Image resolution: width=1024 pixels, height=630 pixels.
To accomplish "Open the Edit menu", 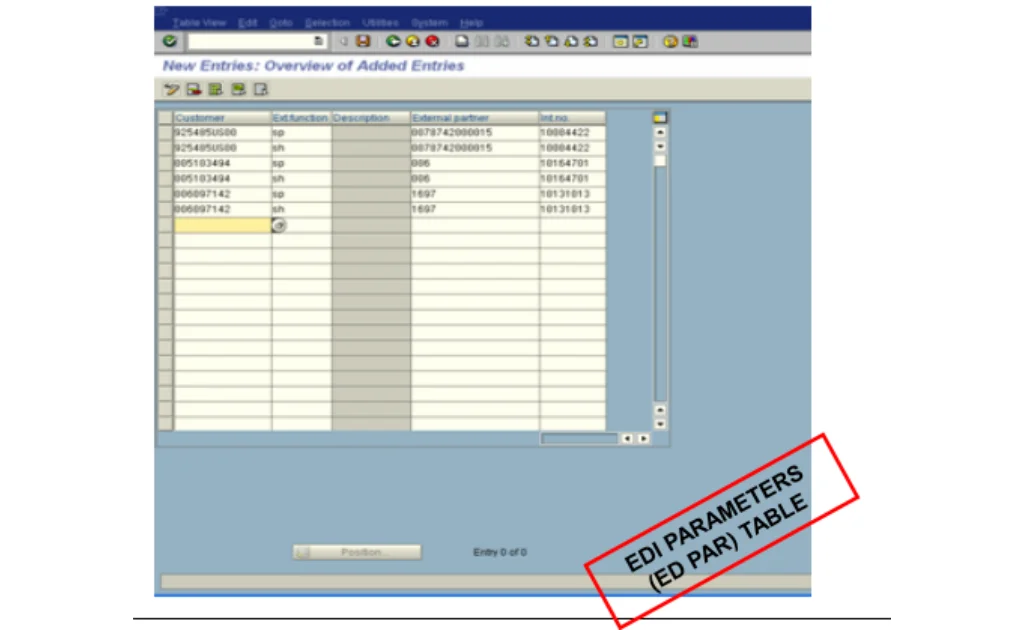I will 248,23.
